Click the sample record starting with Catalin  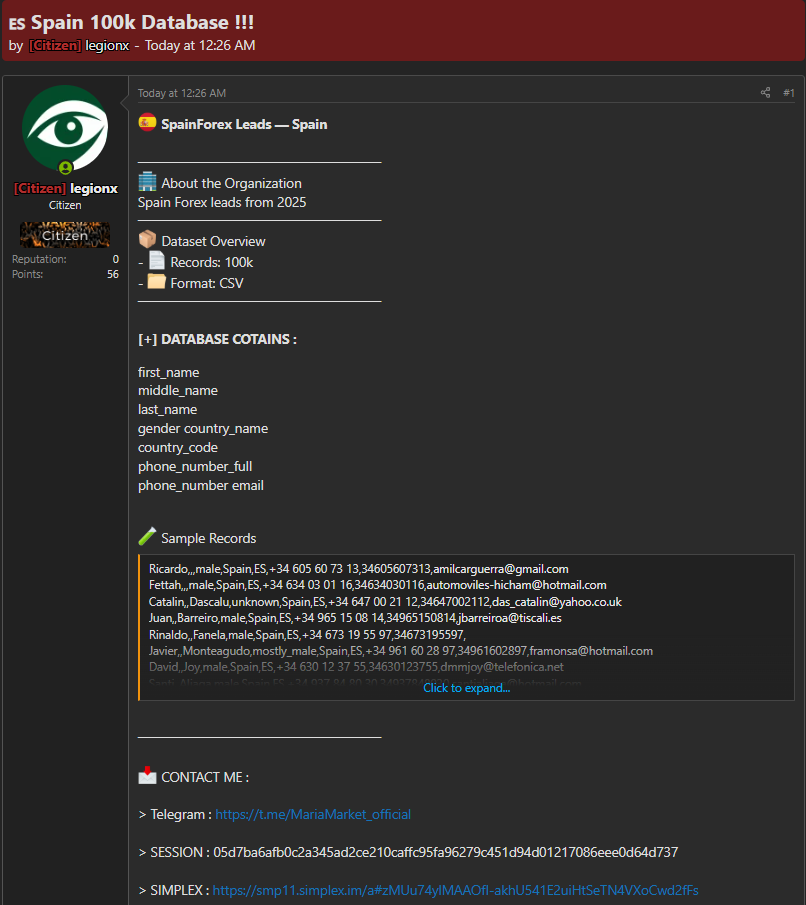tap(385, 602)
